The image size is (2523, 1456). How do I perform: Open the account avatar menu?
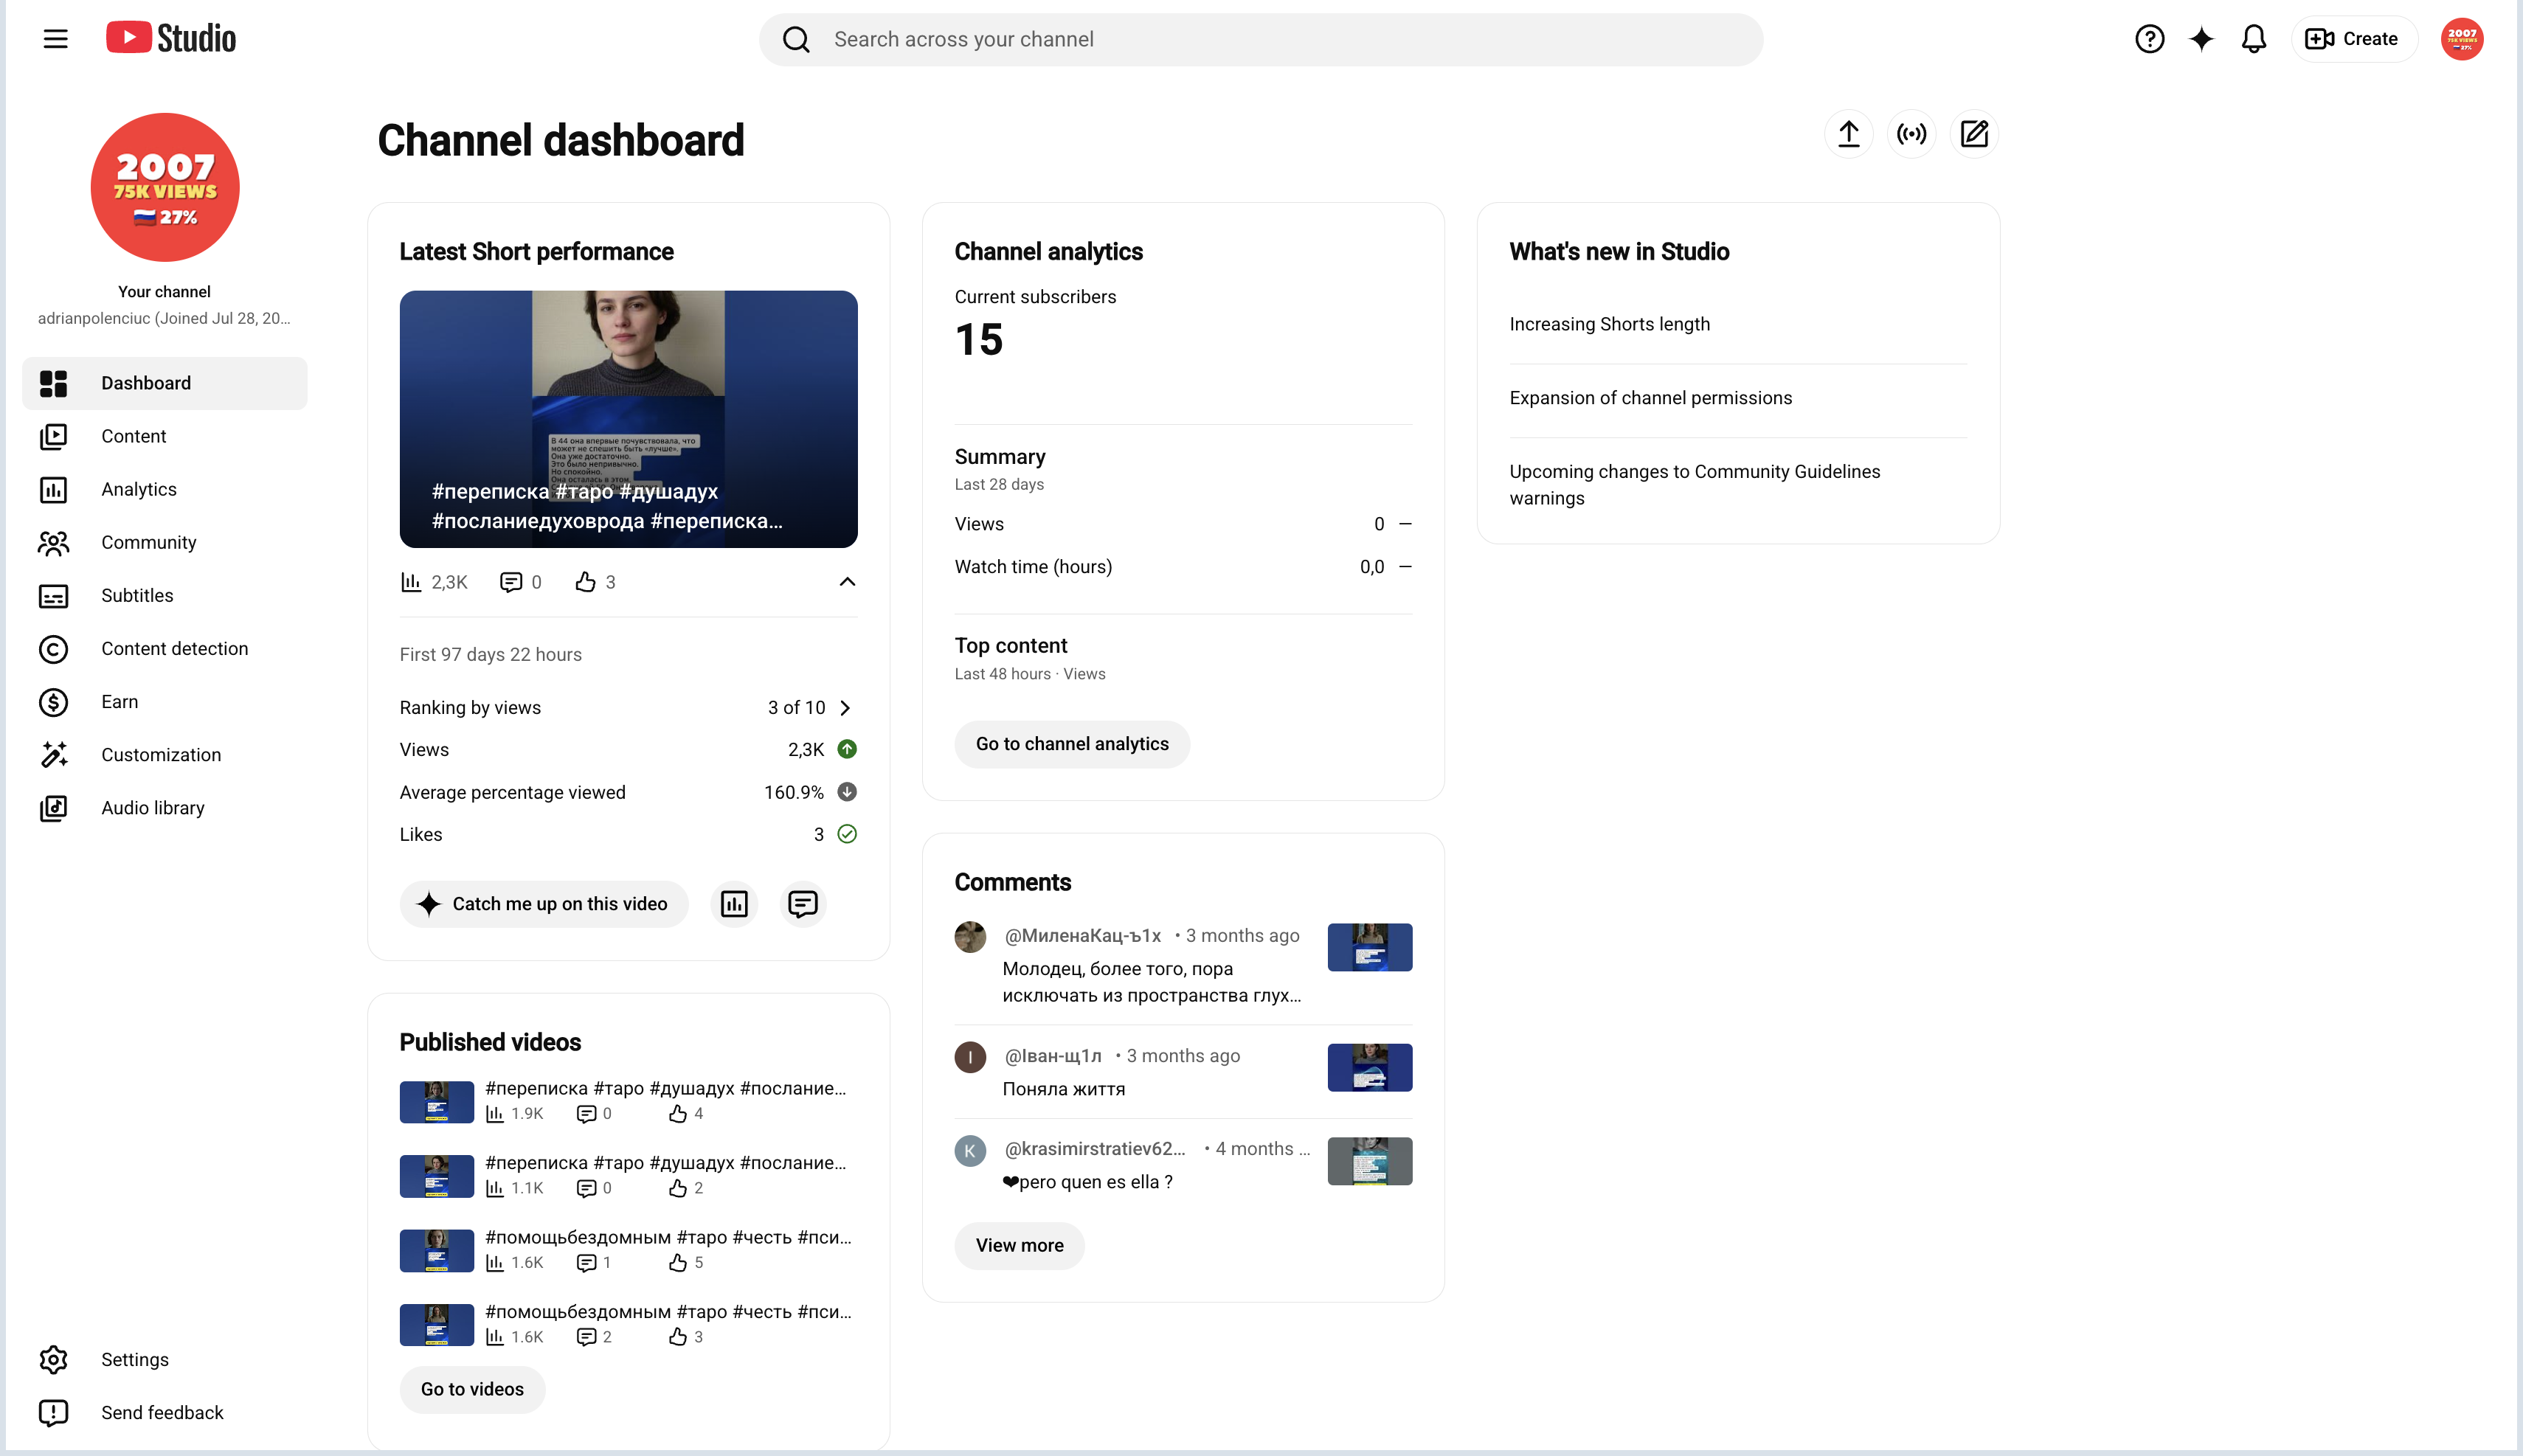click(x=2461, y=39)
